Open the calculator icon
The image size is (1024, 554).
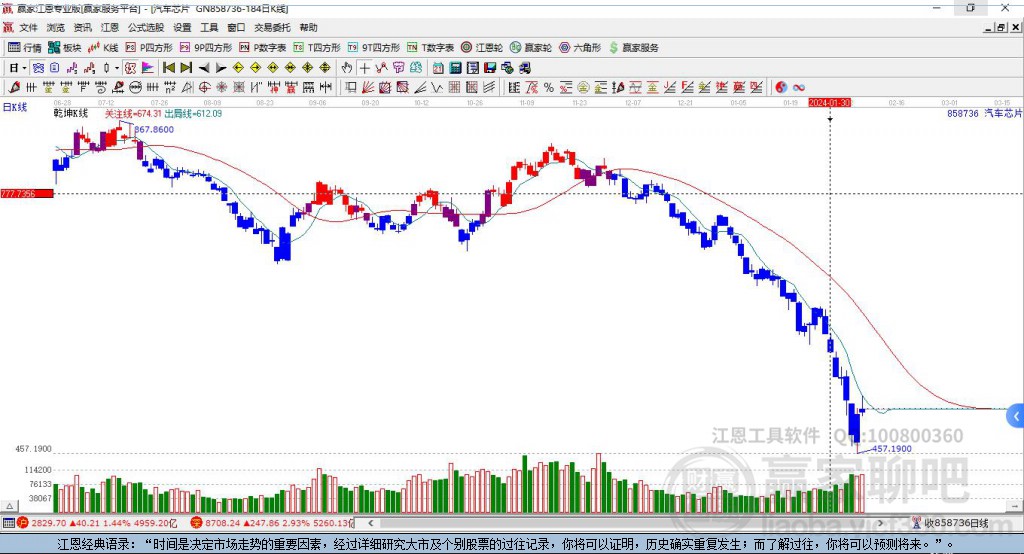[455, 68]
